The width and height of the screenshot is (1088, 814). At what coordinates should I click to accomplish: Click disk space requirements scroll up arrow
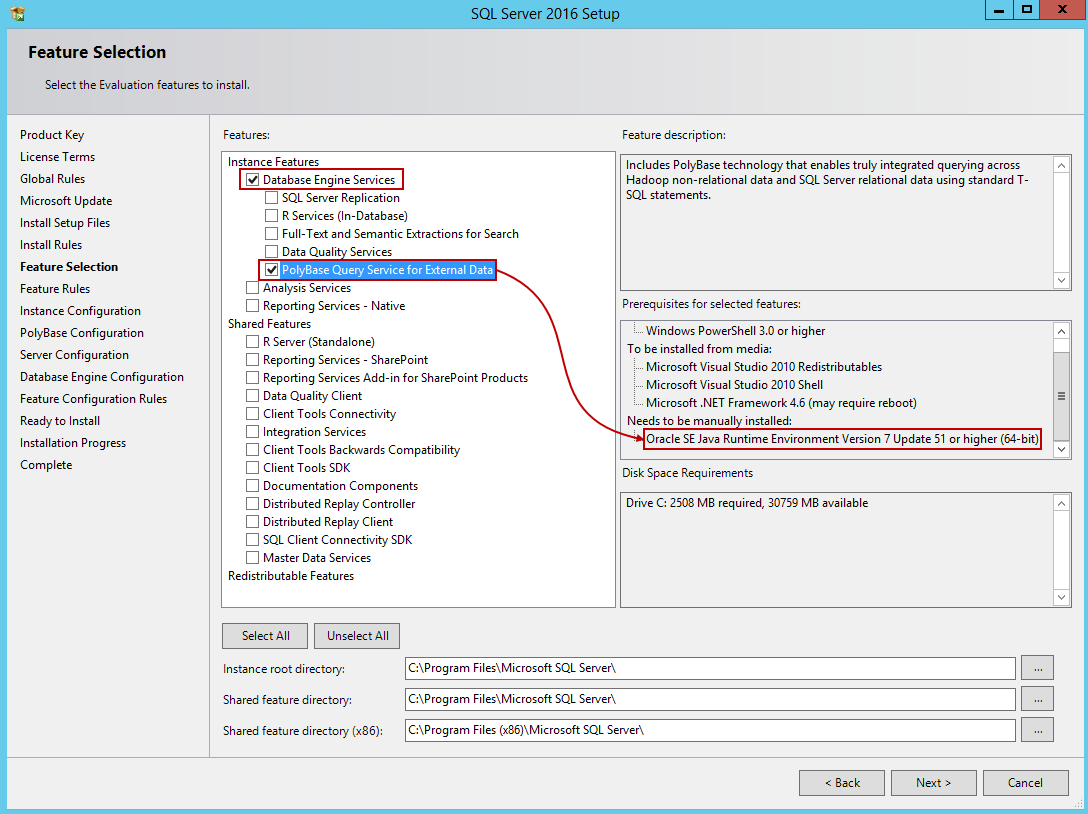[x=1062, y=503]
